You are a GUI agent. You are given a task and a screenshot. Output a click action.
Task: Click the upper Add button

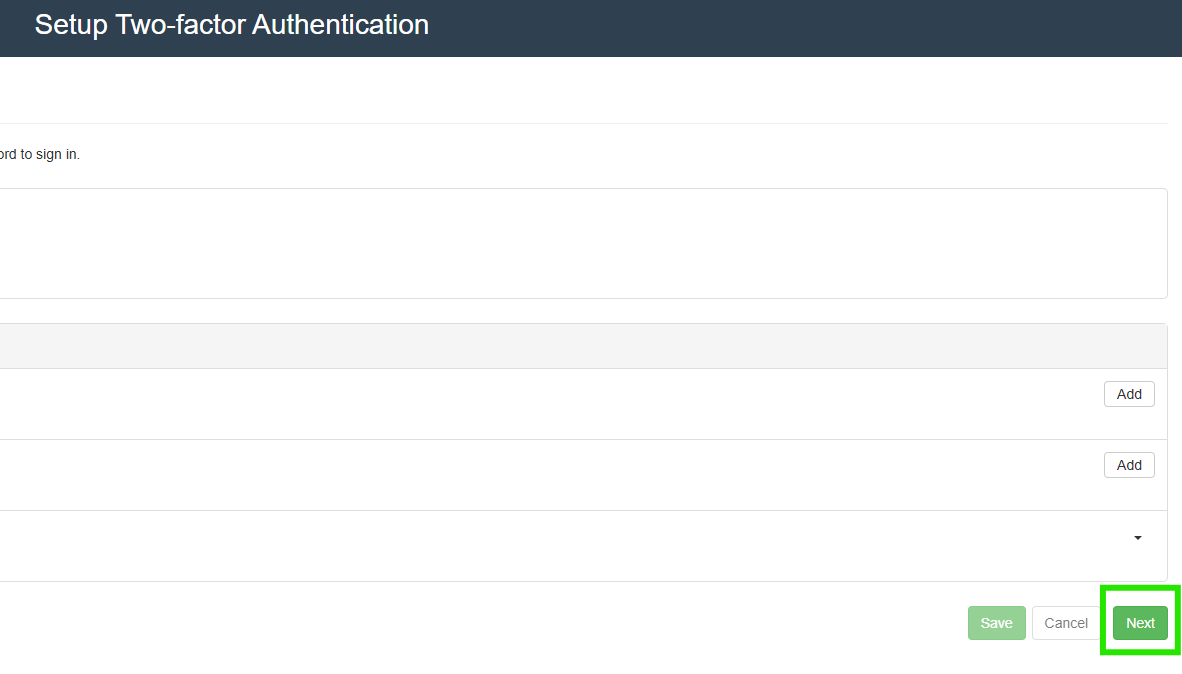[x=1129, y=394]
